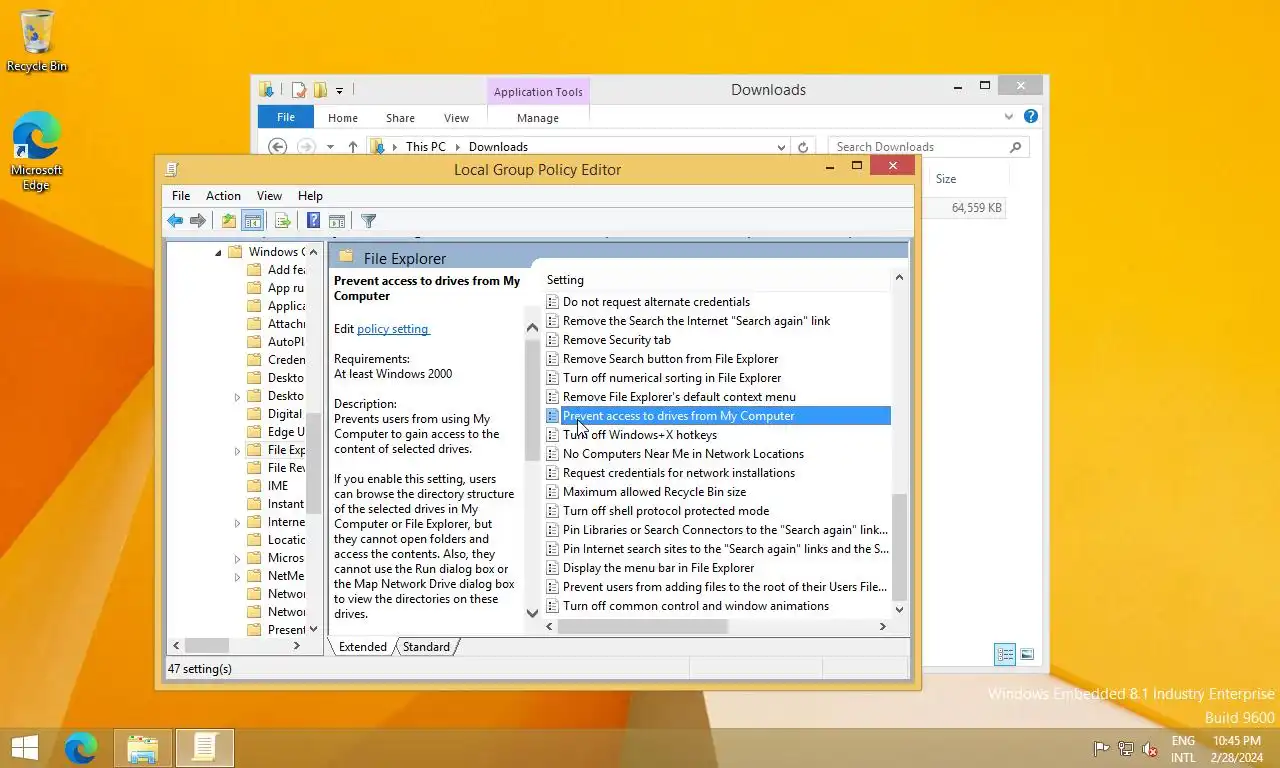Expand the second Desktop tree node arrow
The width and height of the screenshot is (1280, 768).
click(x=237, y=397)
